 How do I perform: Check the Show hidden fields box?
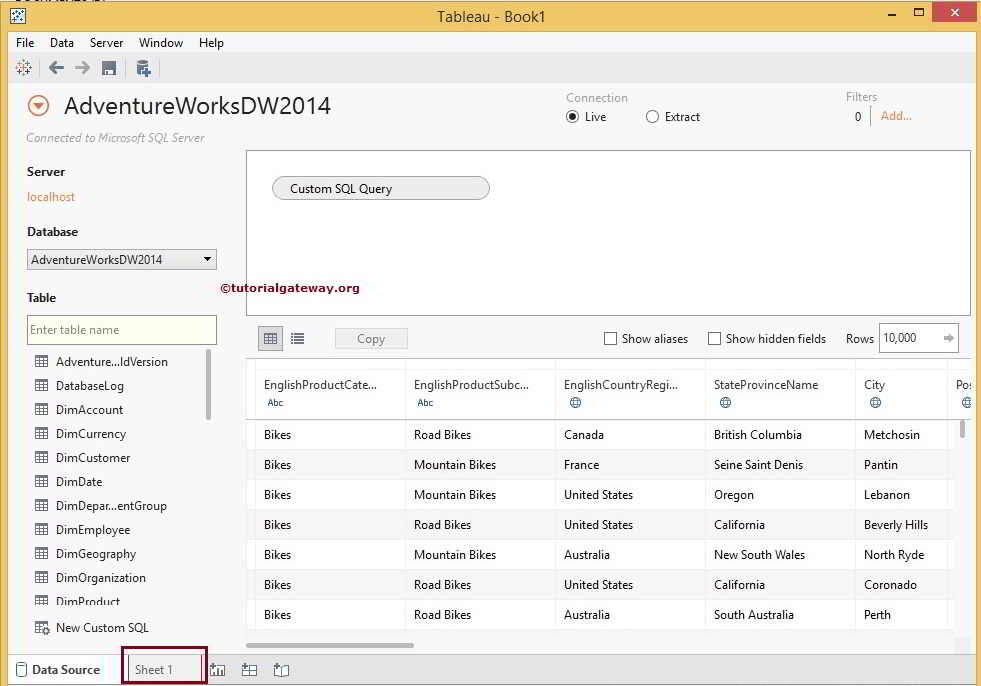(x=714, y=339)
